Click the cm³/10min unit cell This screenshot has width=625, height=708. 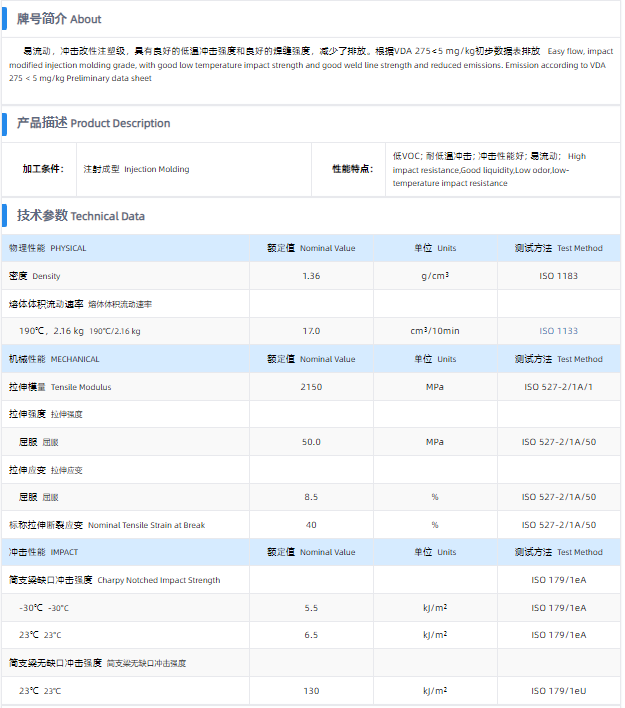pos(434,331)
